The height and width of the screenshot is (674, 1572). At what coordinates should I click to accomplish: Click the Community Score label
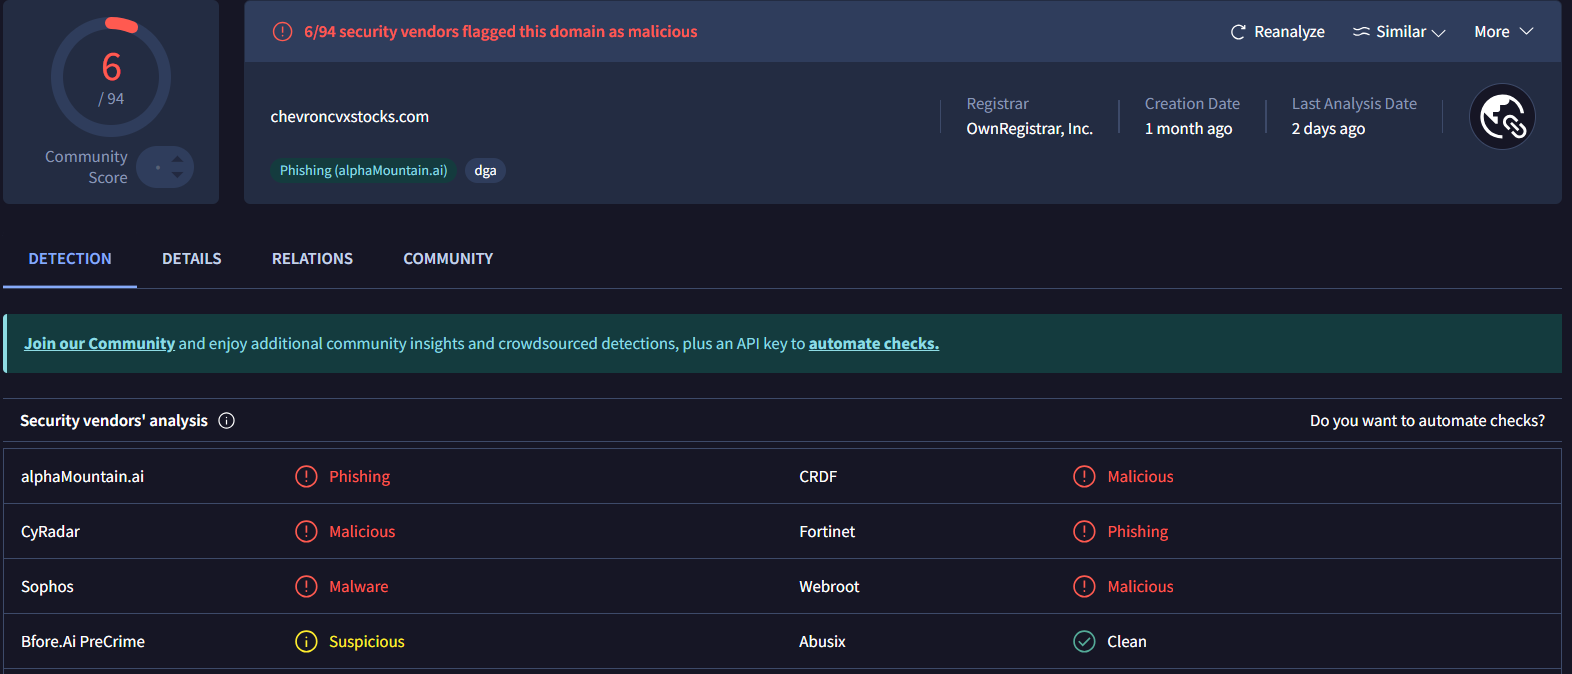86,167
